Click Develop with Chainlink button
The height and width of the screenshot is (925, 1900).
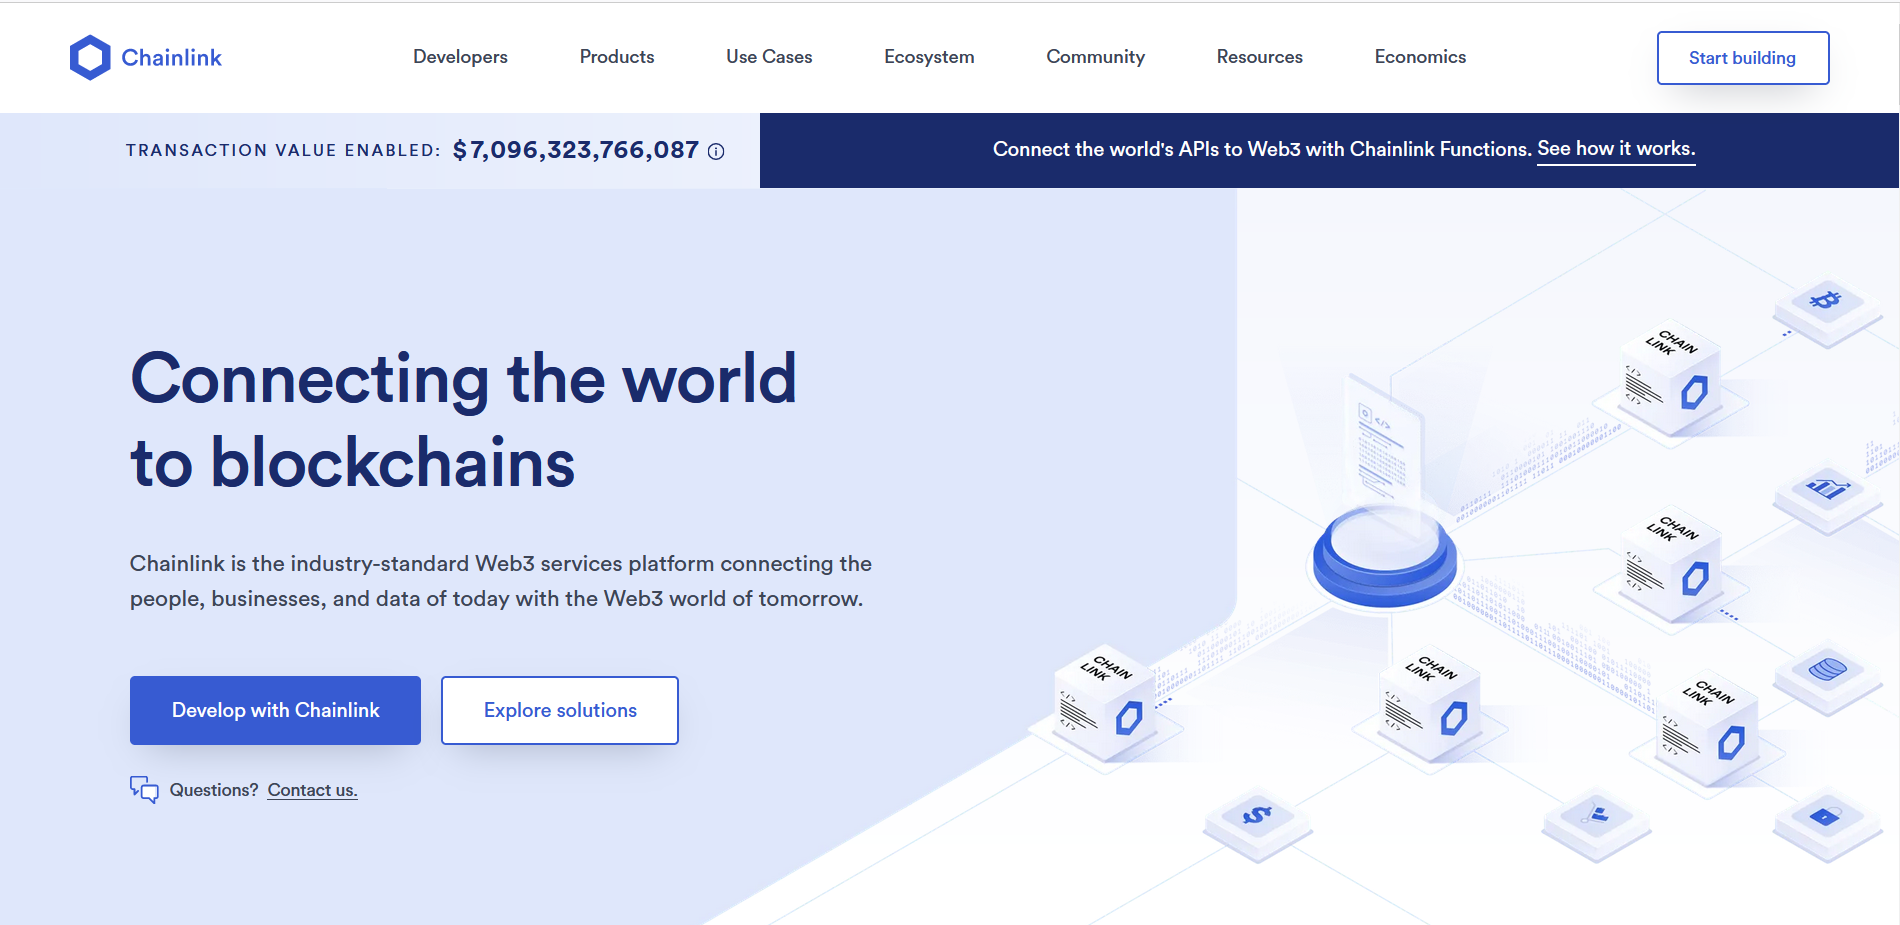275,710
